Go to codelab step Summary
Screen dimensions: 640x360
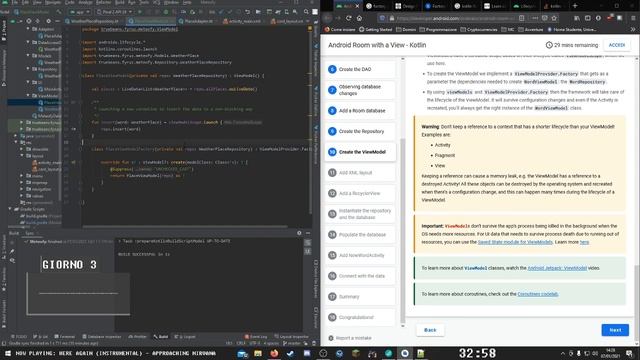(360, 297)
